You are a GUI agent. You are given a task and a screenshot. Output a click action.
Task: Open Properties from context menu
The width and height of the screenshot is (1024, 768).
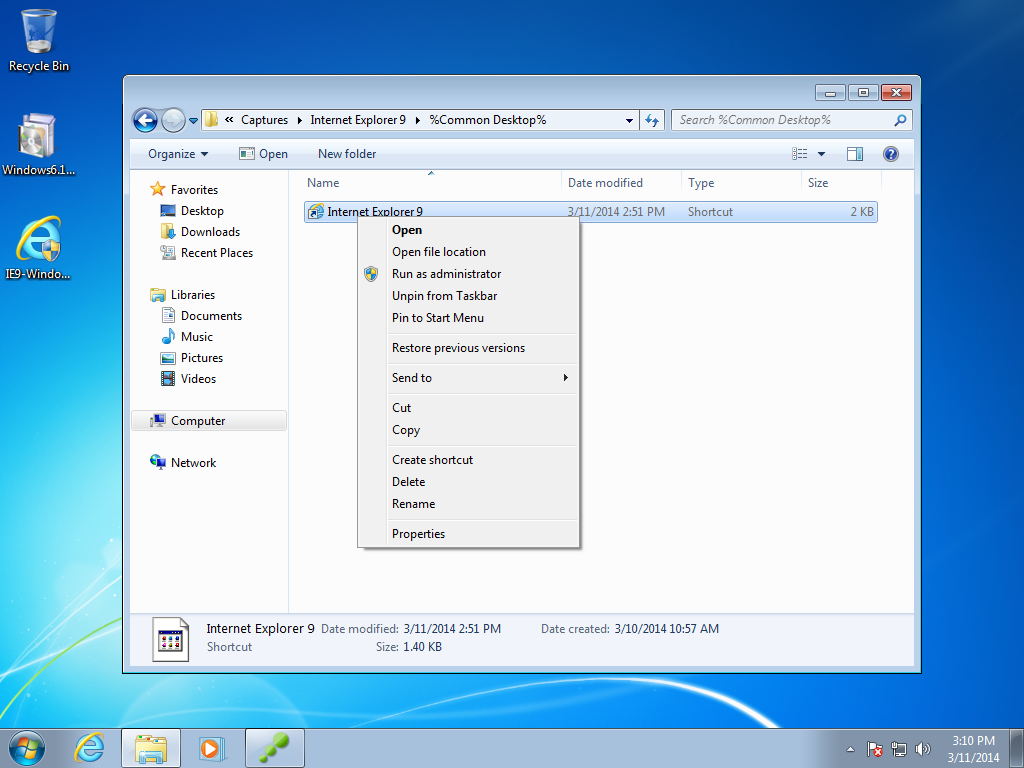click(x=468, y=534)
